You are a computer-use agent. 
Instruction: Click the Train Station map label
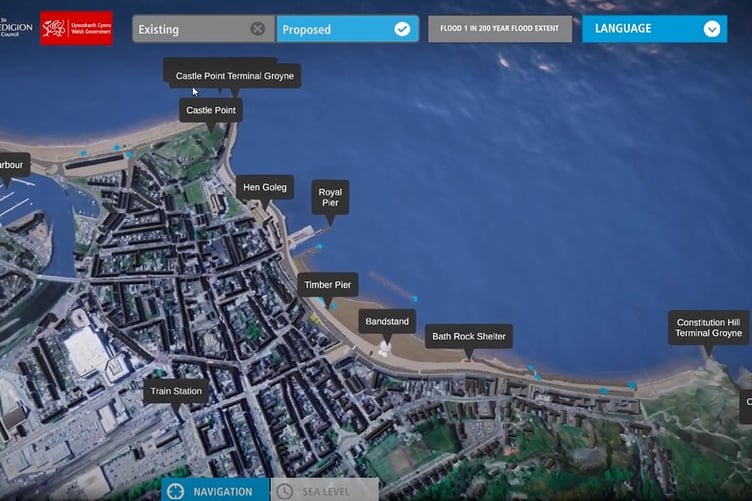(176, 392)
